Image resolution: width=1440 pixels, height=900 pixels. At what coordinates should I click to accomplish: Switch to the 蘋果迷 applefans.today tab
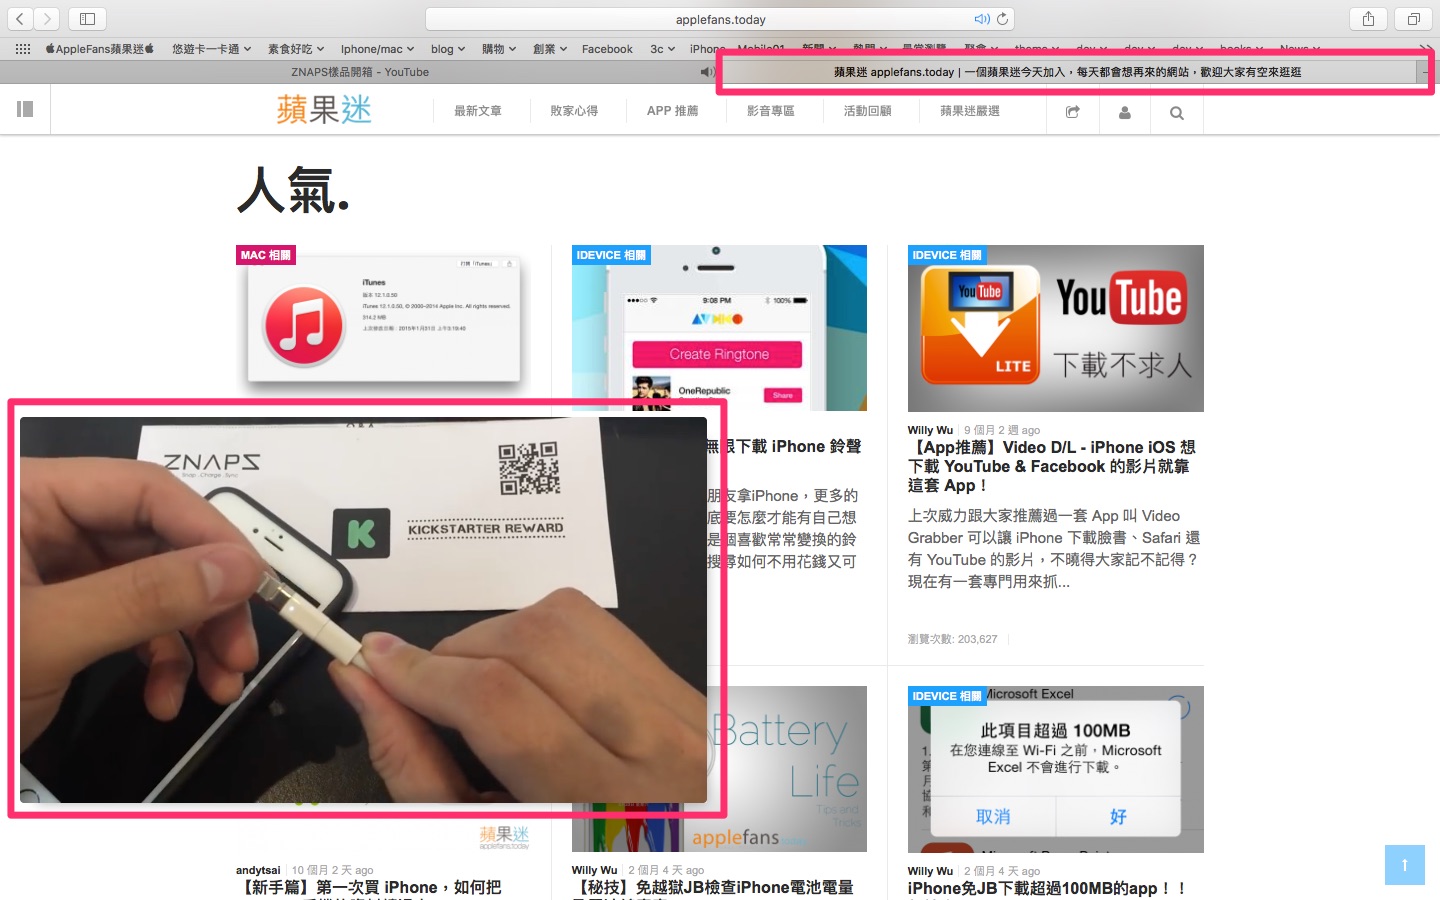point(1068,72)
